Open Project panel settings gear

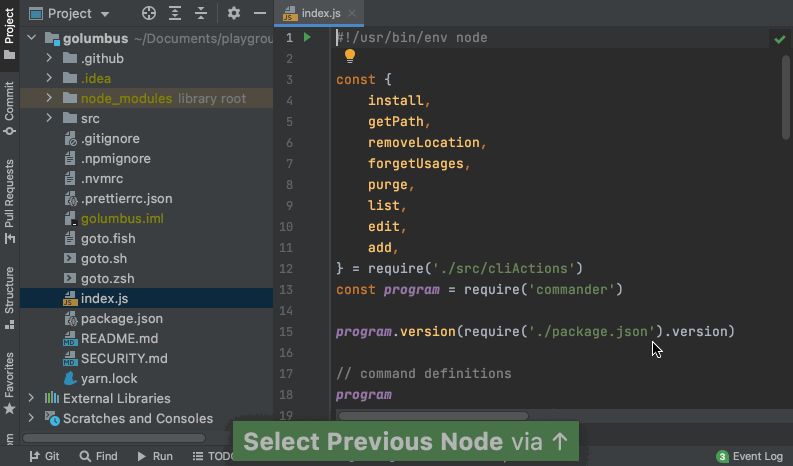click(234, 13)
